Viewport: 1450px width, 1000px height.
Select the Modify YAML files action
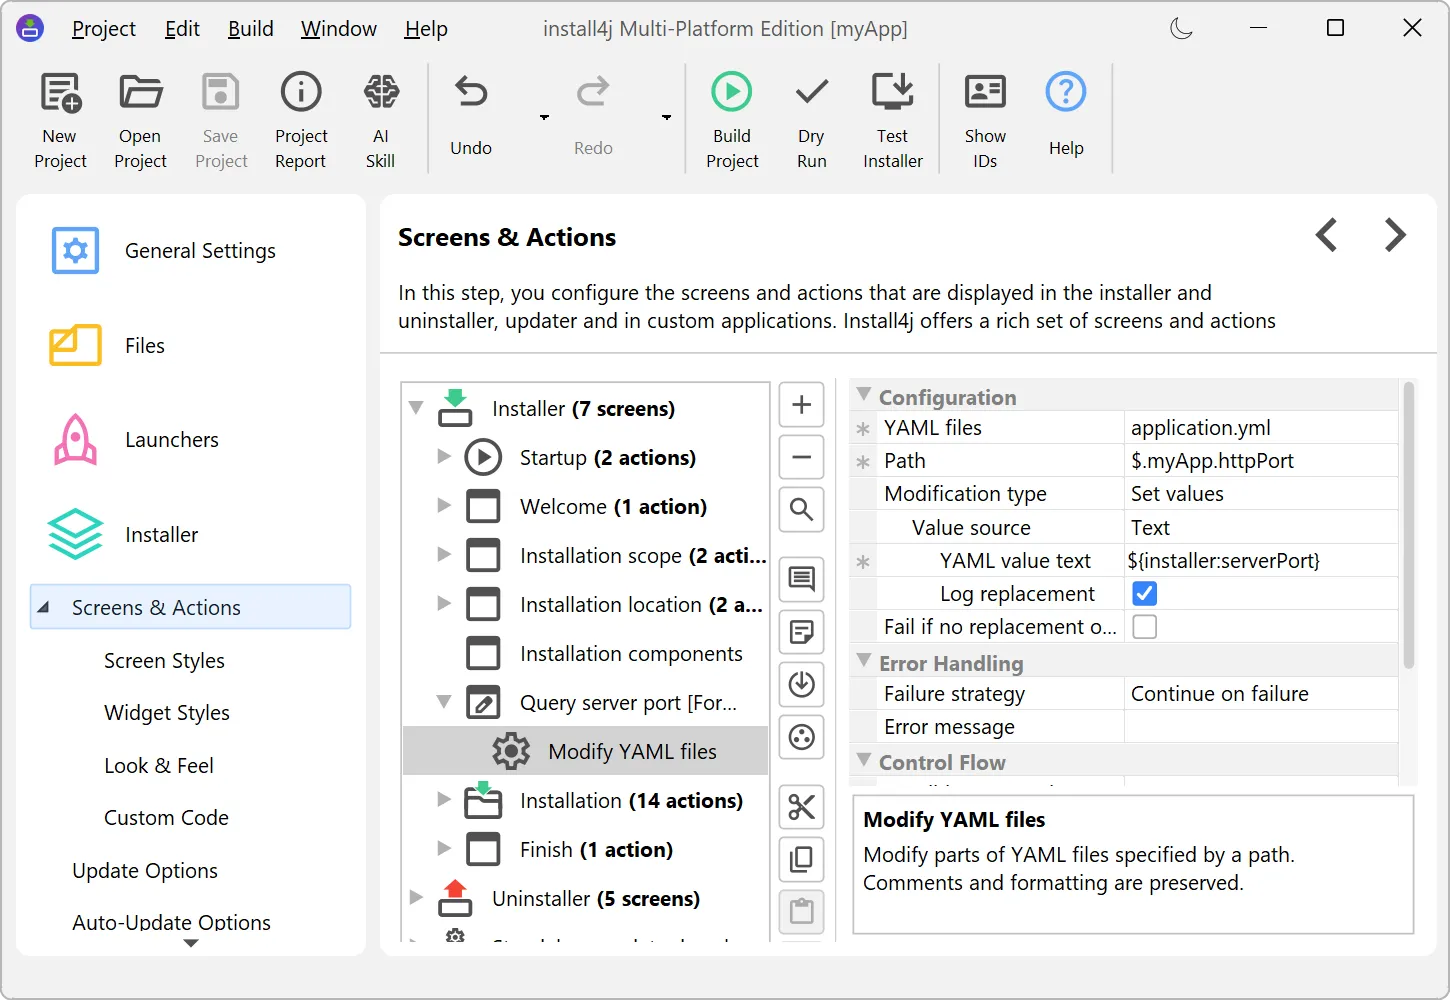click(x=586, y=751)
